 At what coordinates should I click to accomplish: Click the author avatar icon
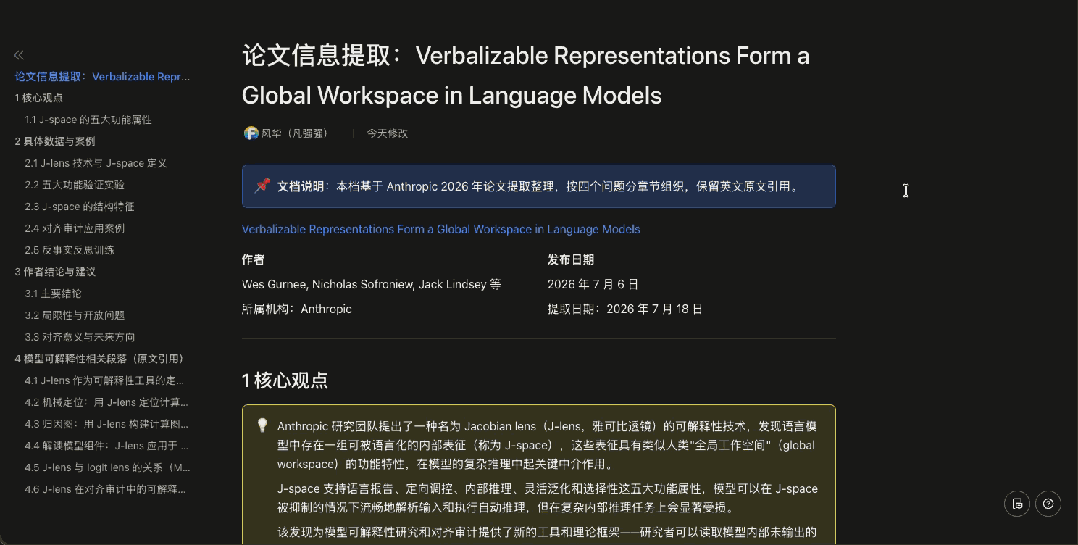[x=251, y=133]
